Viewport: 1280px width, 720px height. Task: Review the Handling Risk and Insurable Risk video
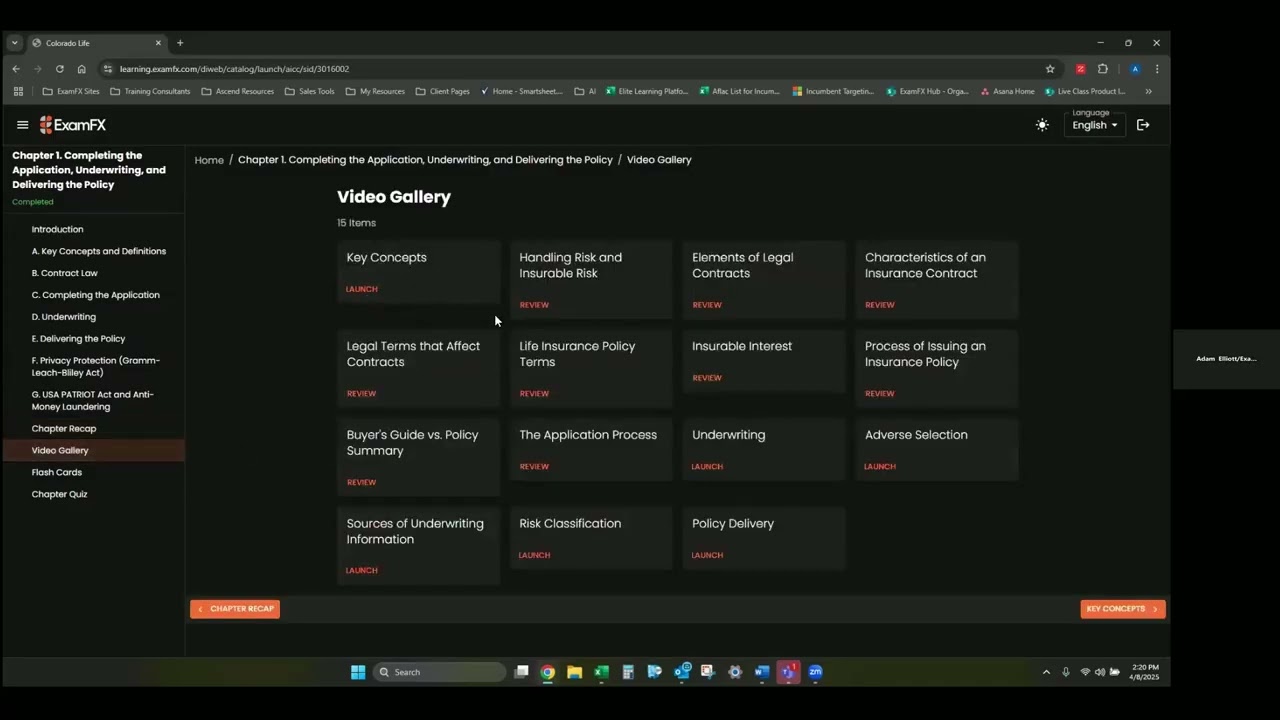[534, 305]
